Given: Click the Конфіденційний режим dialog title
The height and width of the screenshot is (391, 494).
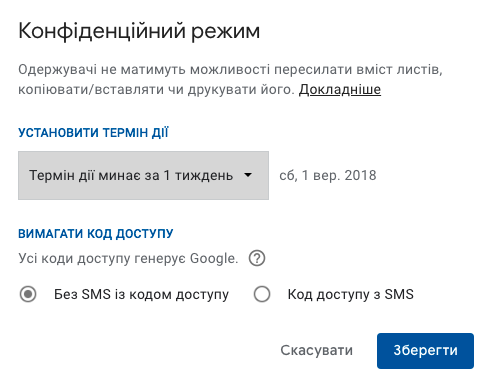Looking at the screenshot, I should pos(139,32).
